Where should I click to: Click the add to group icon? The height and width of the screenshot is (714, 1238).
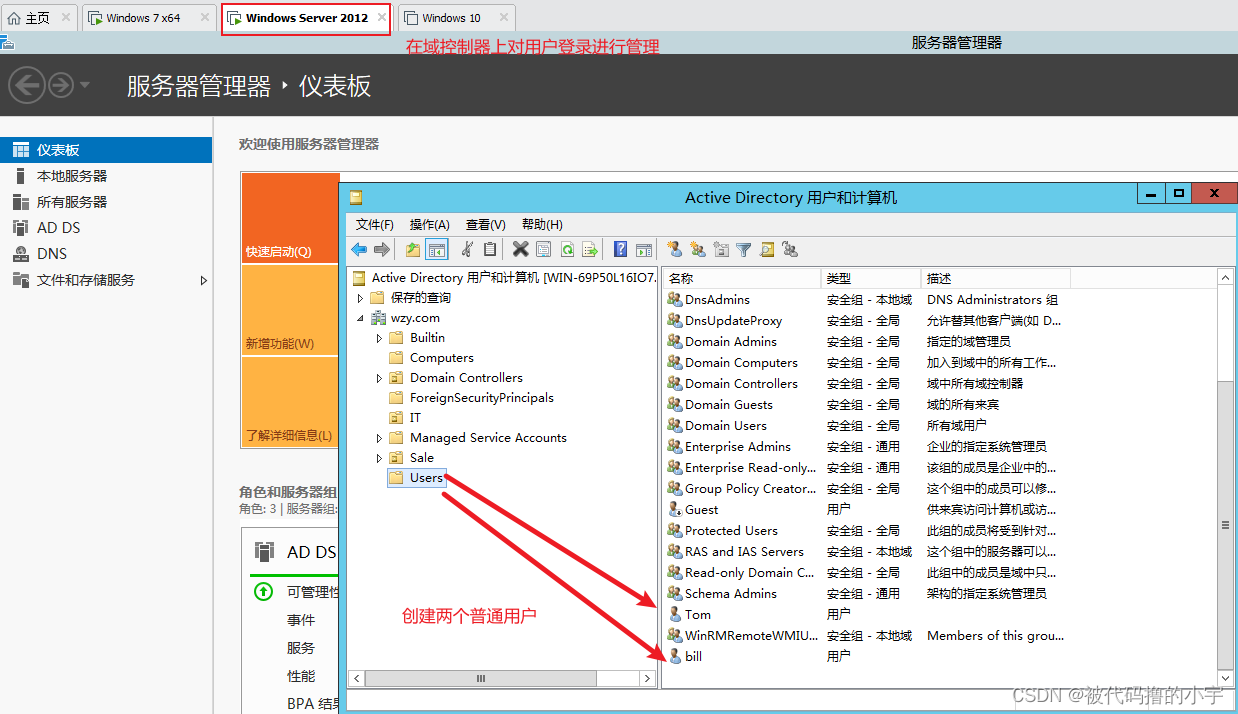coord(790,250)
